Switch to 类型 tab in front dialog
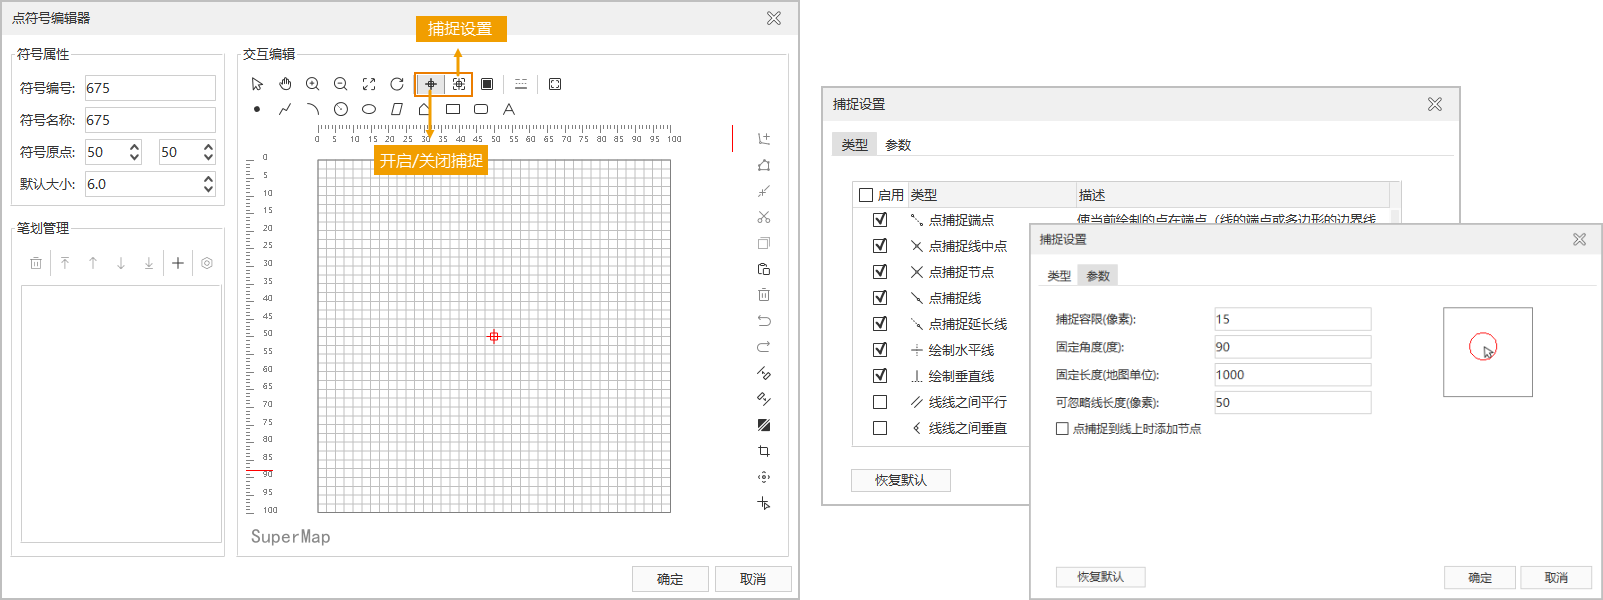 pos(1059,276)
